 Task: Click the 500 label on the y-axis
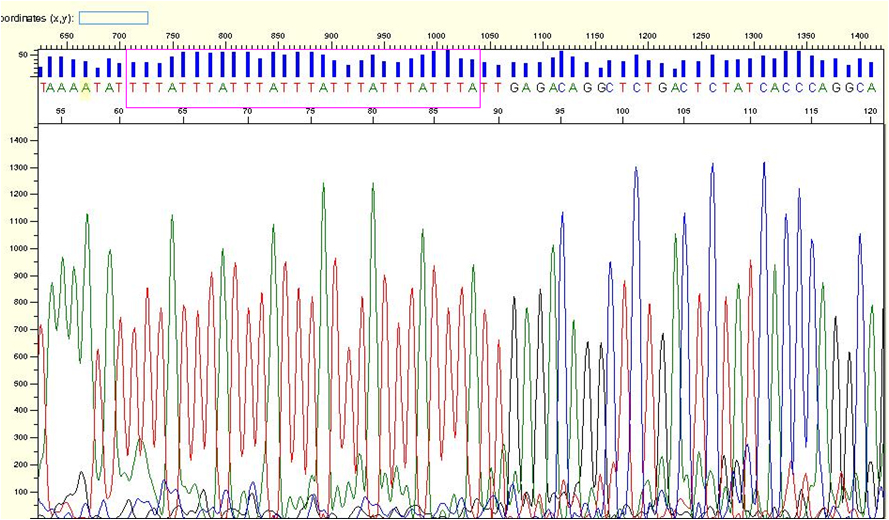point(22,384)
